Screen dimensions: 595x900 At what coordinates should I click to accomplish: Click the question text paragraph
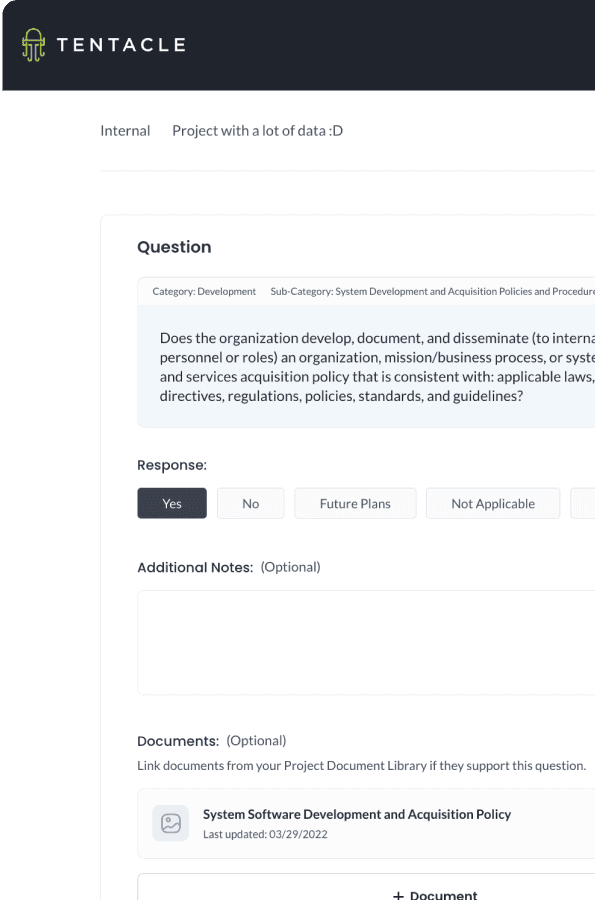377,367
